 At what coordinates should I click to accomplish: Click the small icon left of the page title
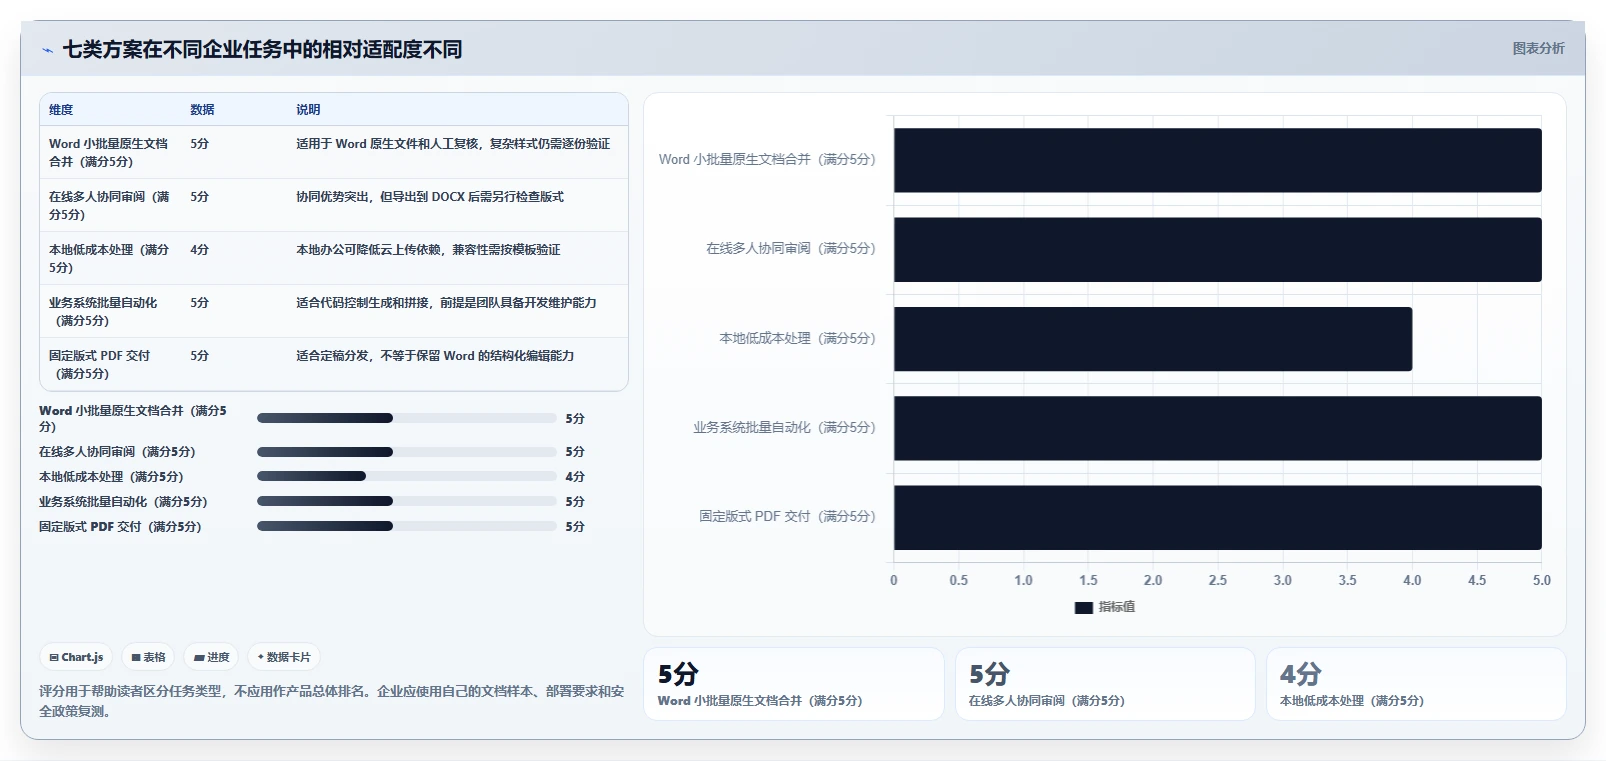(47, 50)
